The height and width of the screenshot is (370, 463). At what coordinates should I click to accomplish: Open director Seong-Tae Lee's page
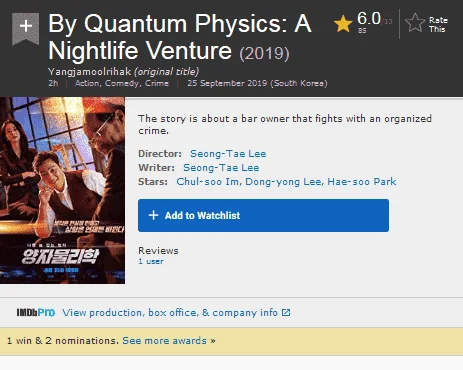(x=228, y=154)
